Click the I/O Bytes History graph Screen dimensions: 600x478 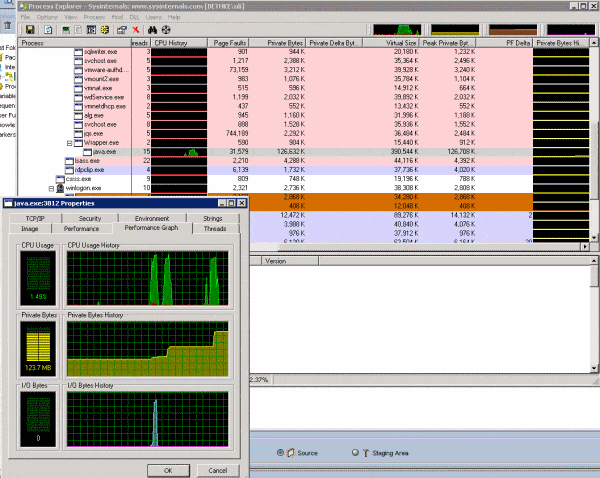(148, 419)
